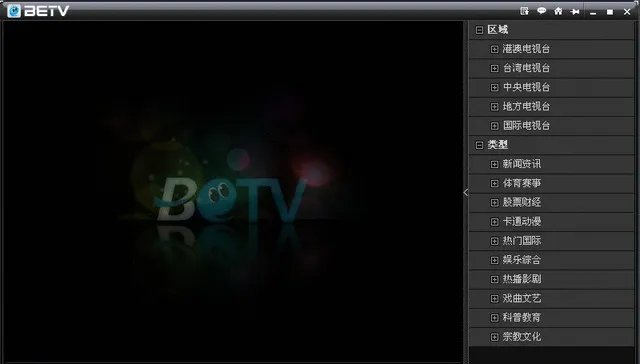Image resolution: width=640 pixels, height=364 pixels.
Task: Expand the 台湾电视台 node
Action: click(x=494, y=69)
